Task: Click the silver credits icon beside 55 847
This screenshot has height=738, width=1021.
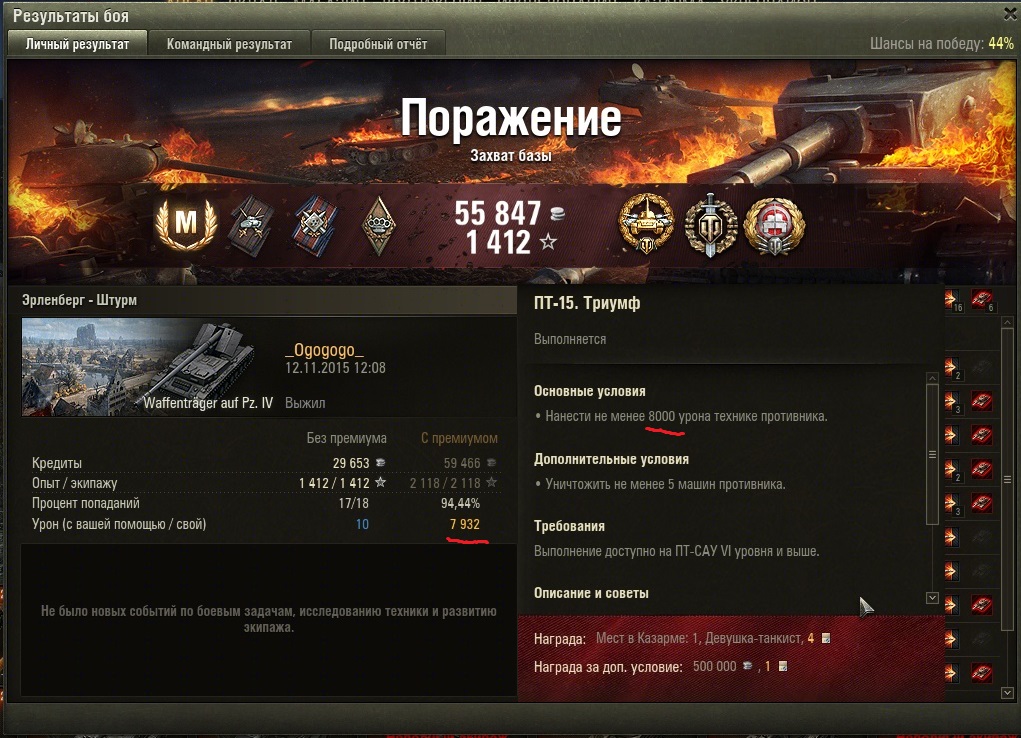Action: click(557, 213)
